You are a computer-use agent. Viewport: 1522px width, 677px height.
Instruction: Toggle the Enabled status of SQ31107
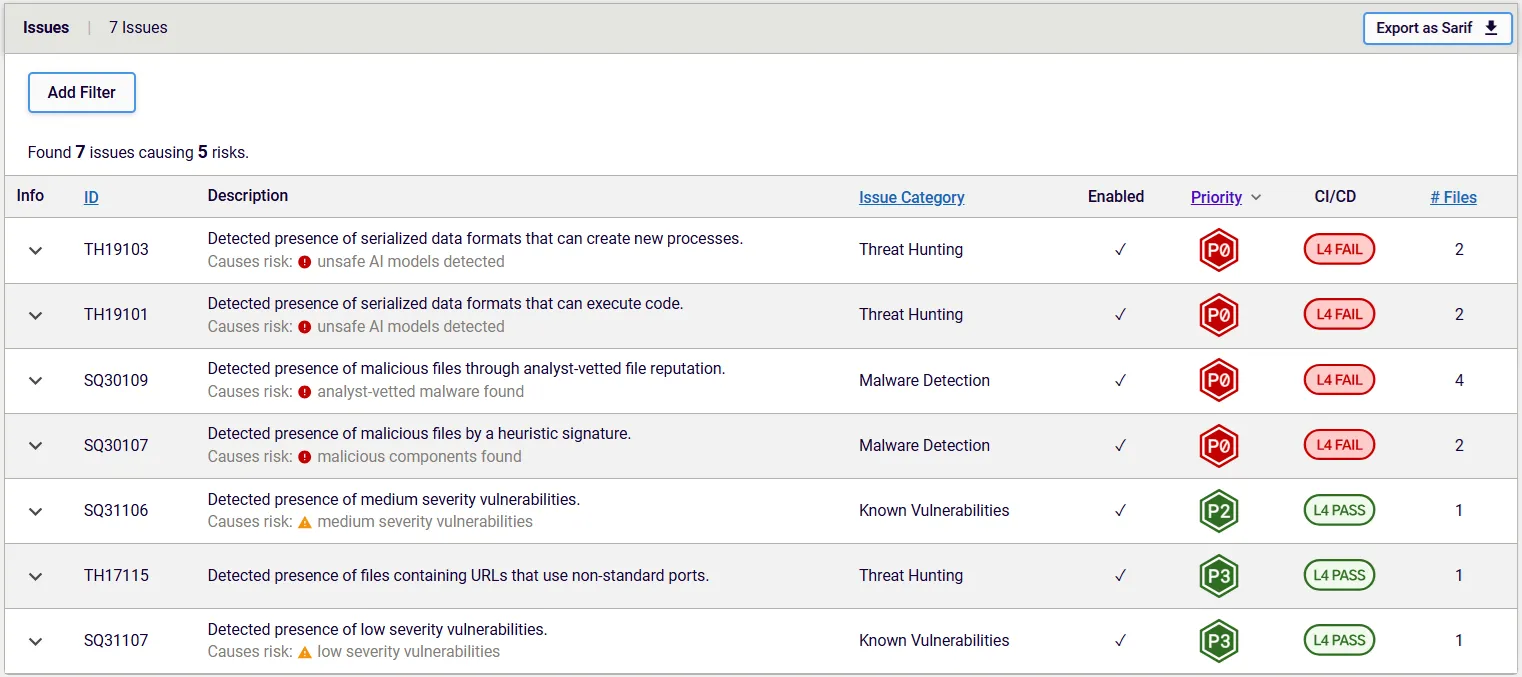1120,640
